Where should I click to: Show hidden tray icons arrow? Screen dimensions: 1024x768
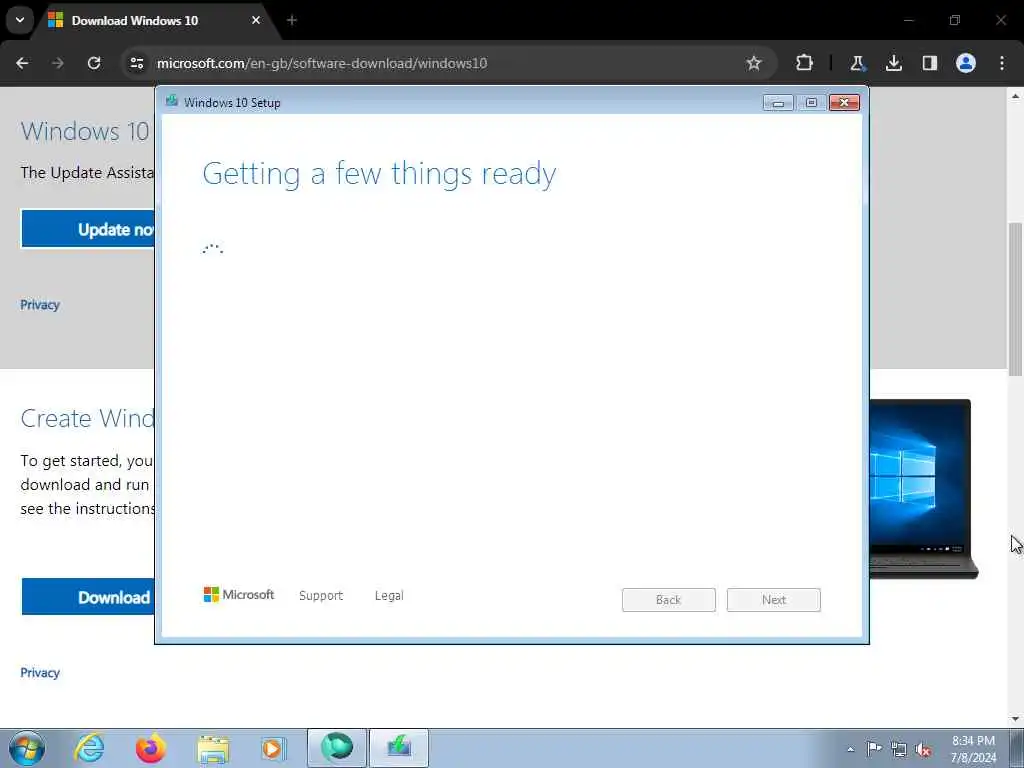[x=850, y=749]
